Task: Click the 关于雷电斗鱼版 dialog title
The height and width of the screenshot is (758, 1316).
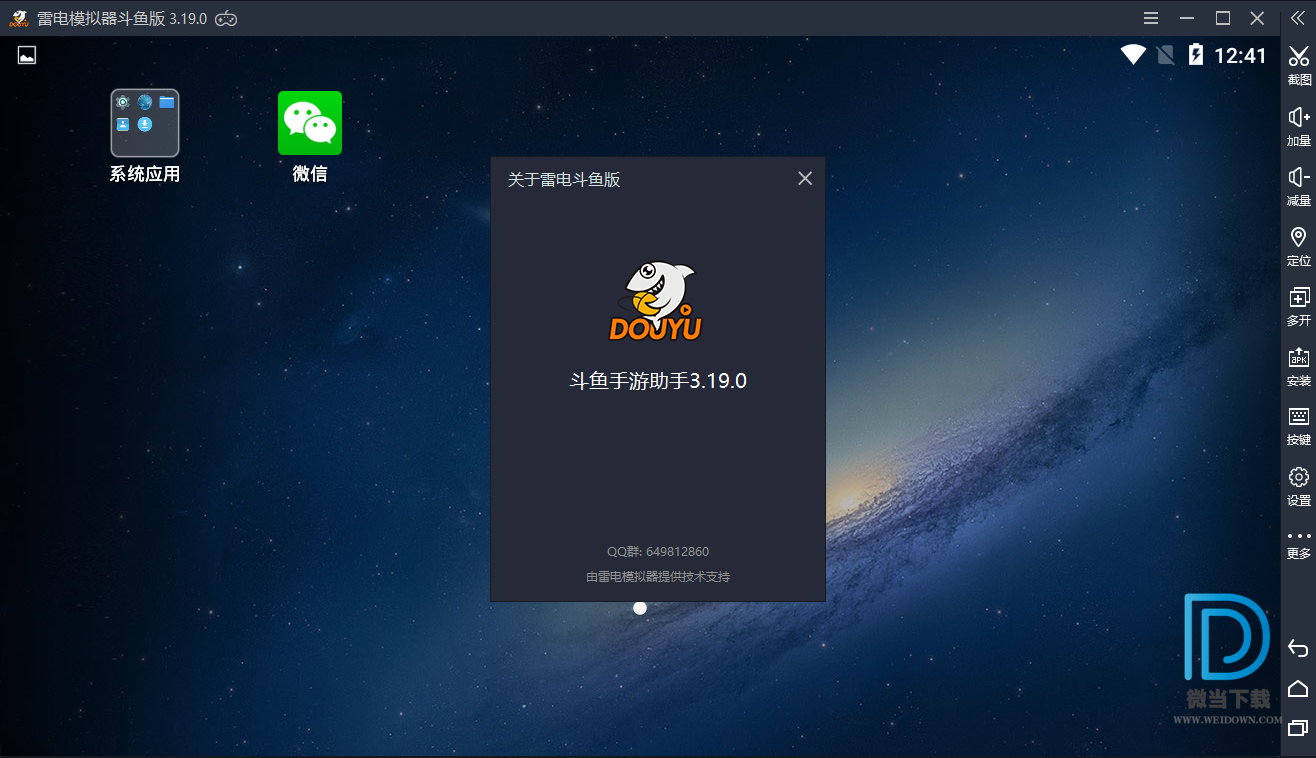Action: click(564, 179)
